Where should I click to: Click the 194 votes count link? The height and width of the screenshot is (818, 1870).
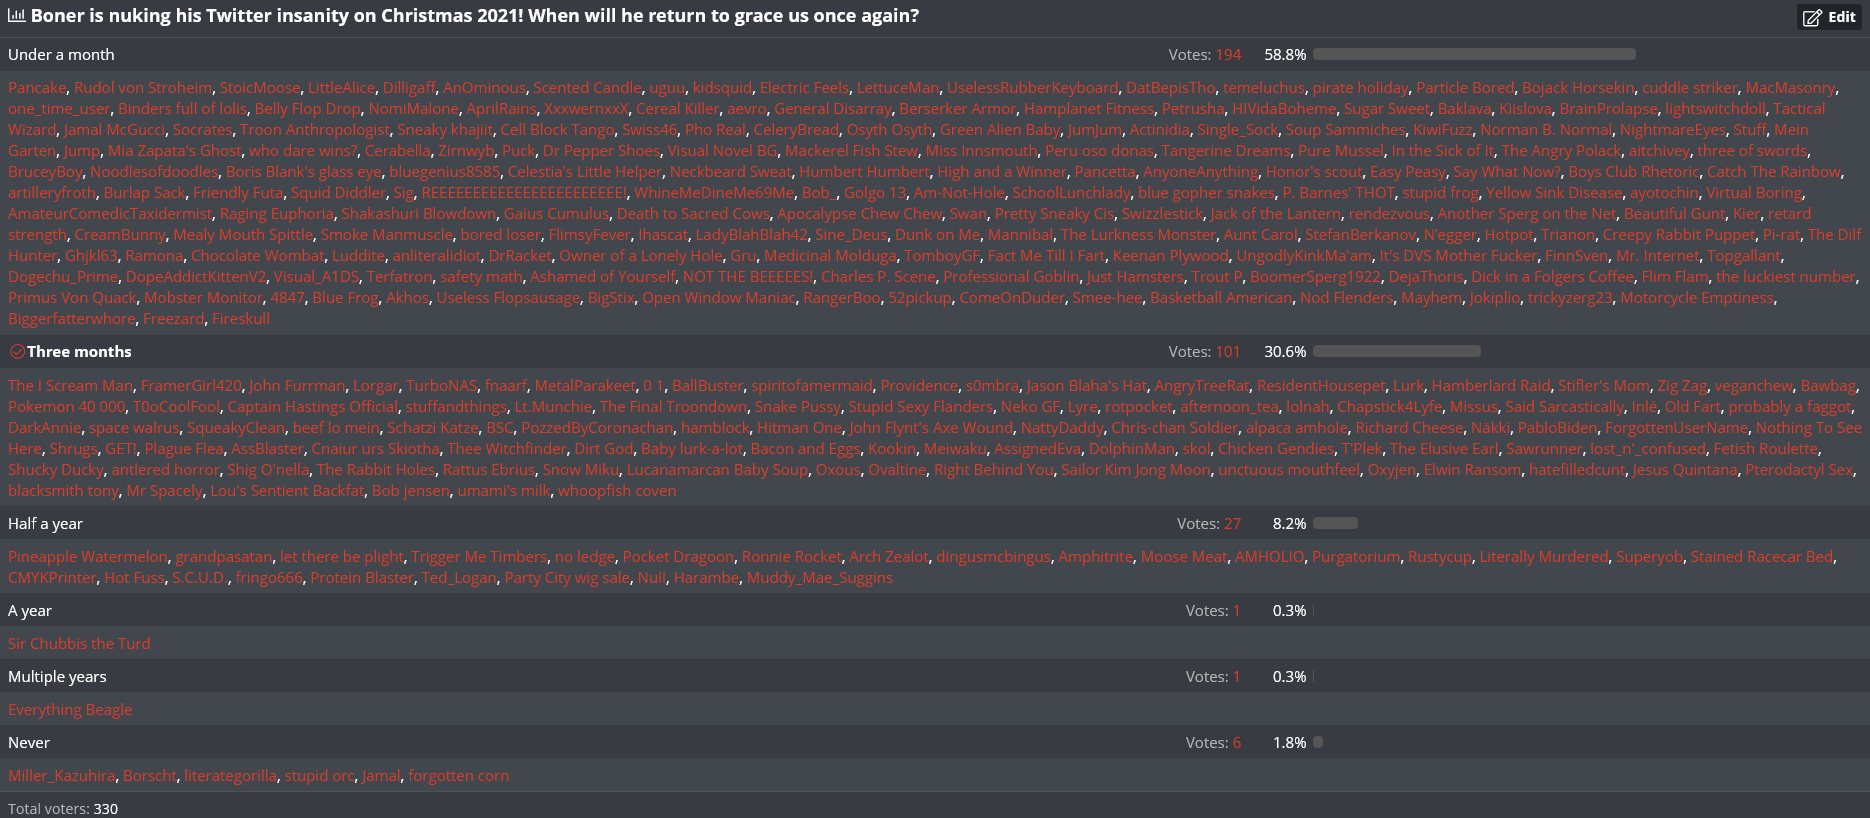tap(1228, 55)
